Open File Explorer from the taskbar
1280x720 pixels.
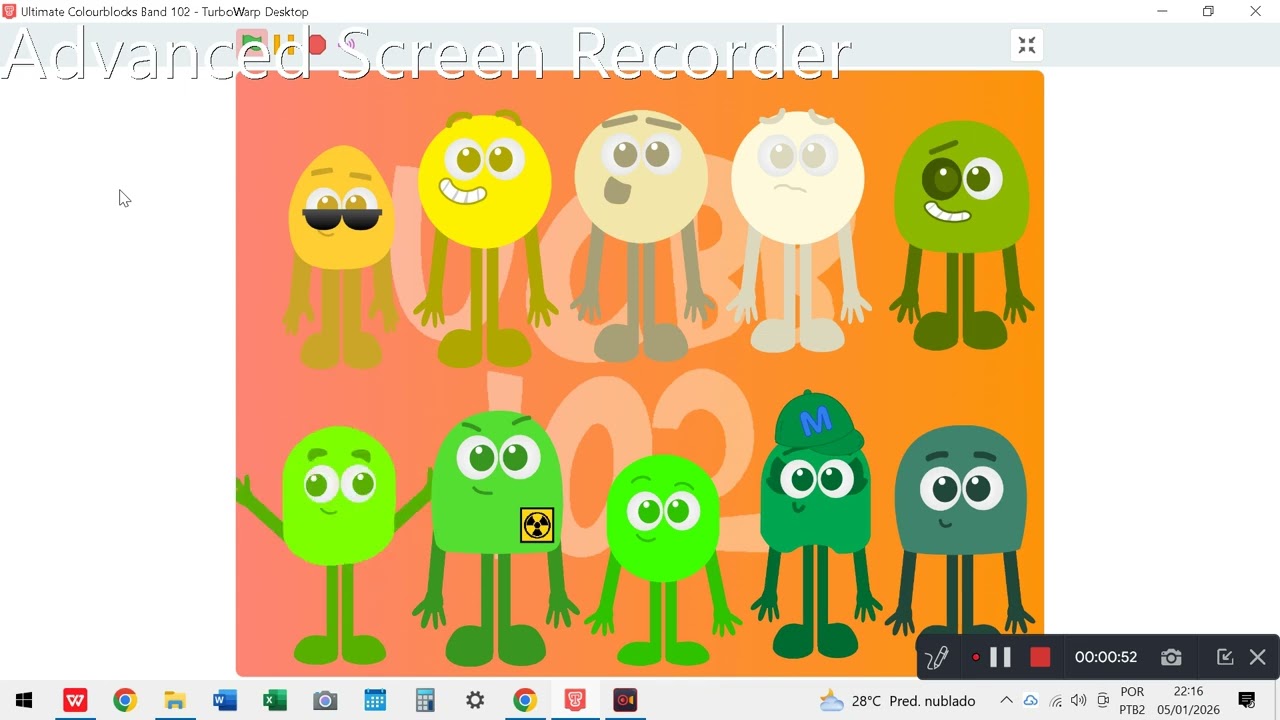pos(175,700)
